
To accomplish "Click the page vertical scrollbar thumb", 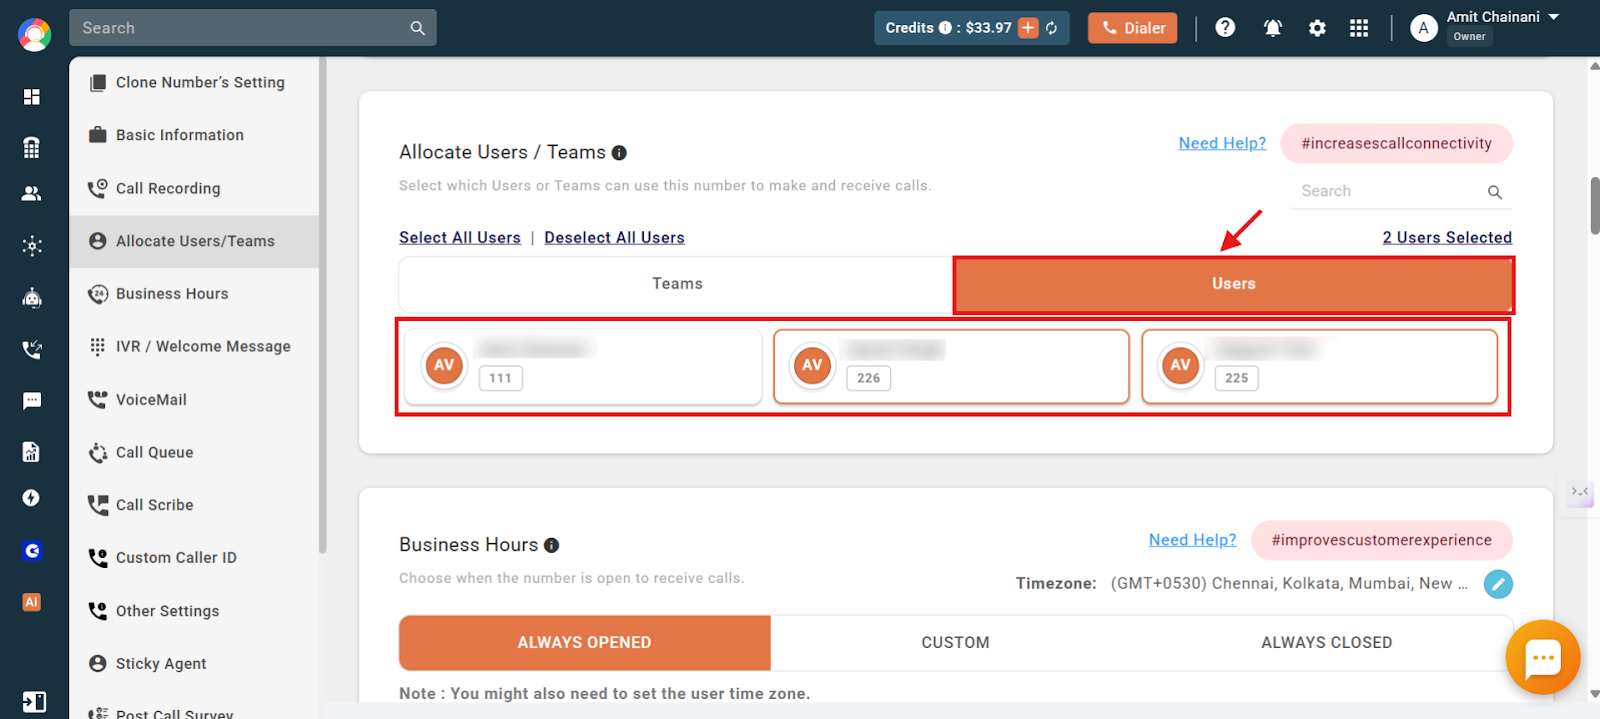I will (x=1594, y=206).
